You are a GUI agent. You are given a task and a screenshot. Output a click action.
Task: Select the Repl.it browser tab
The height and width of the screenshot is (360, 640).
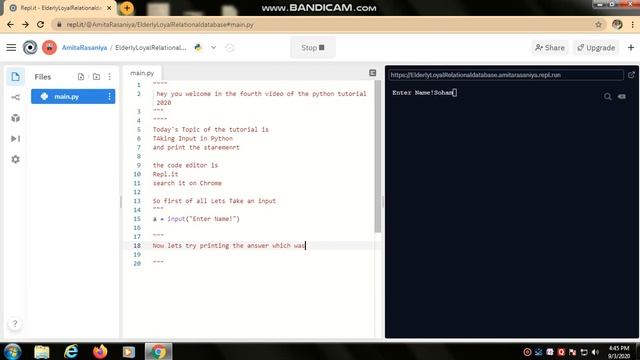point(60,8)
